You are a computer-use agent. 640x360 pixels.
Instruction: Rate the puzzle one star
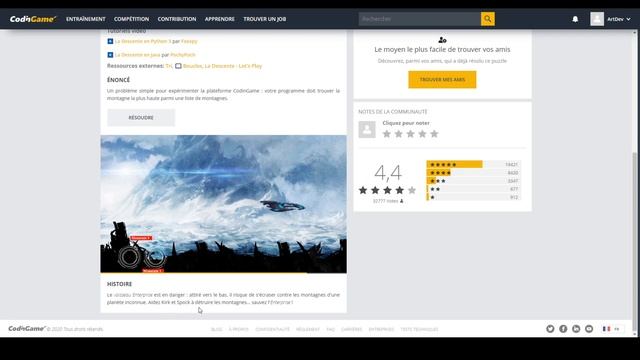[387, 134]
